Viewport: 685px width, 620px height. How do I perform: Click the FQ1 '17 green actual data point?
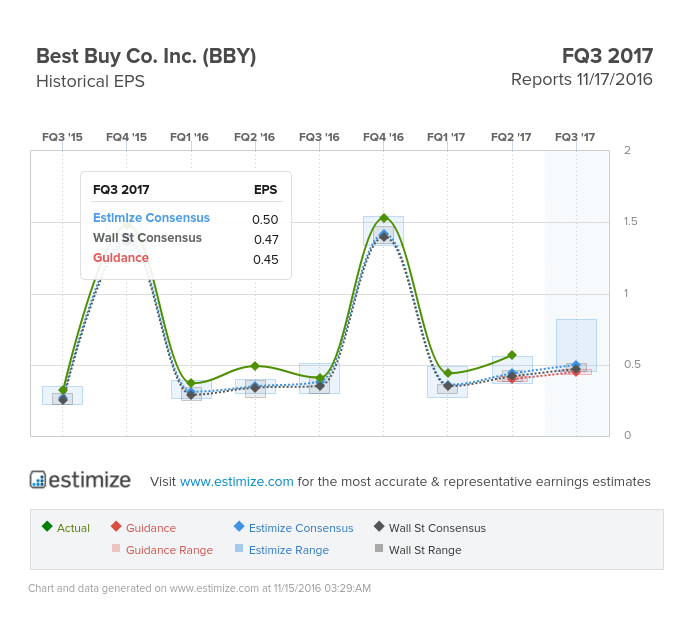448,373
